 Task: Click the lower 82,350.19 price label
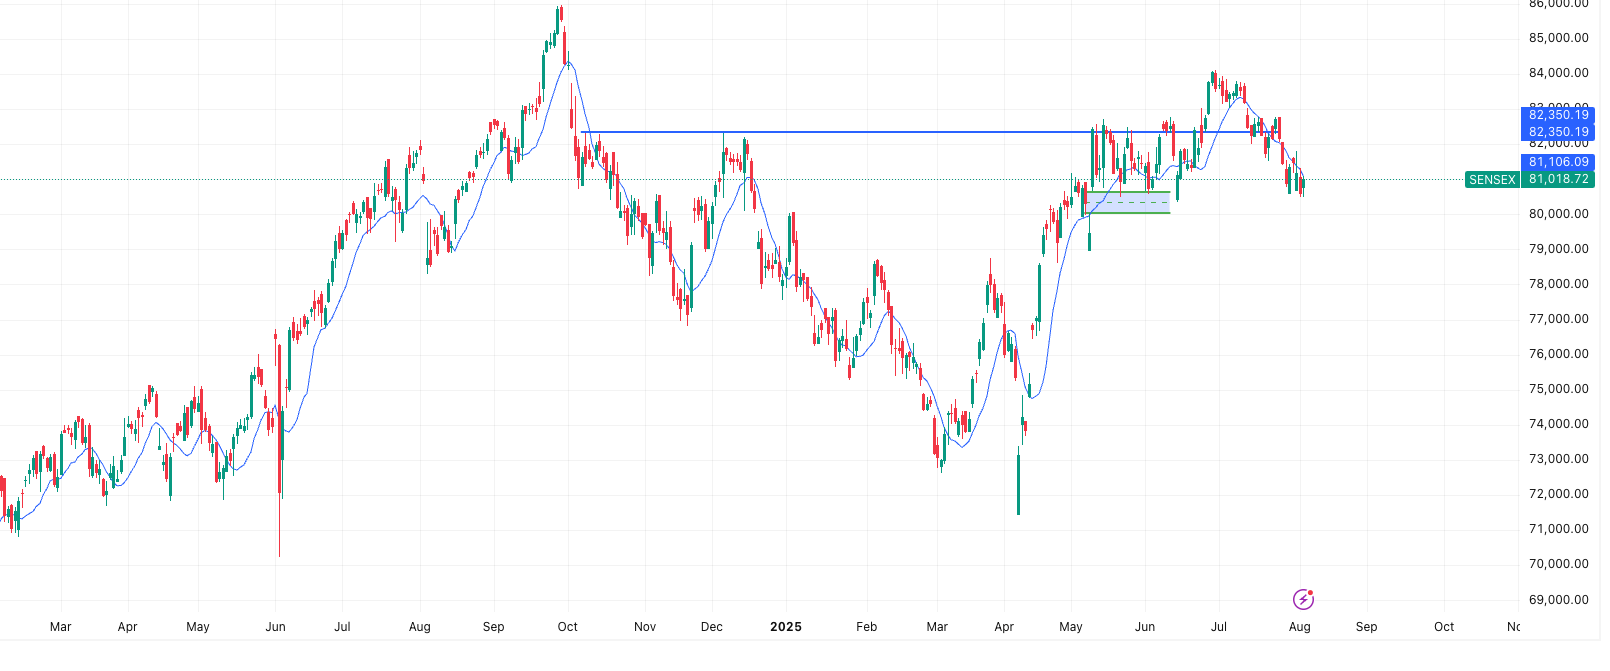pos(1558,132)
